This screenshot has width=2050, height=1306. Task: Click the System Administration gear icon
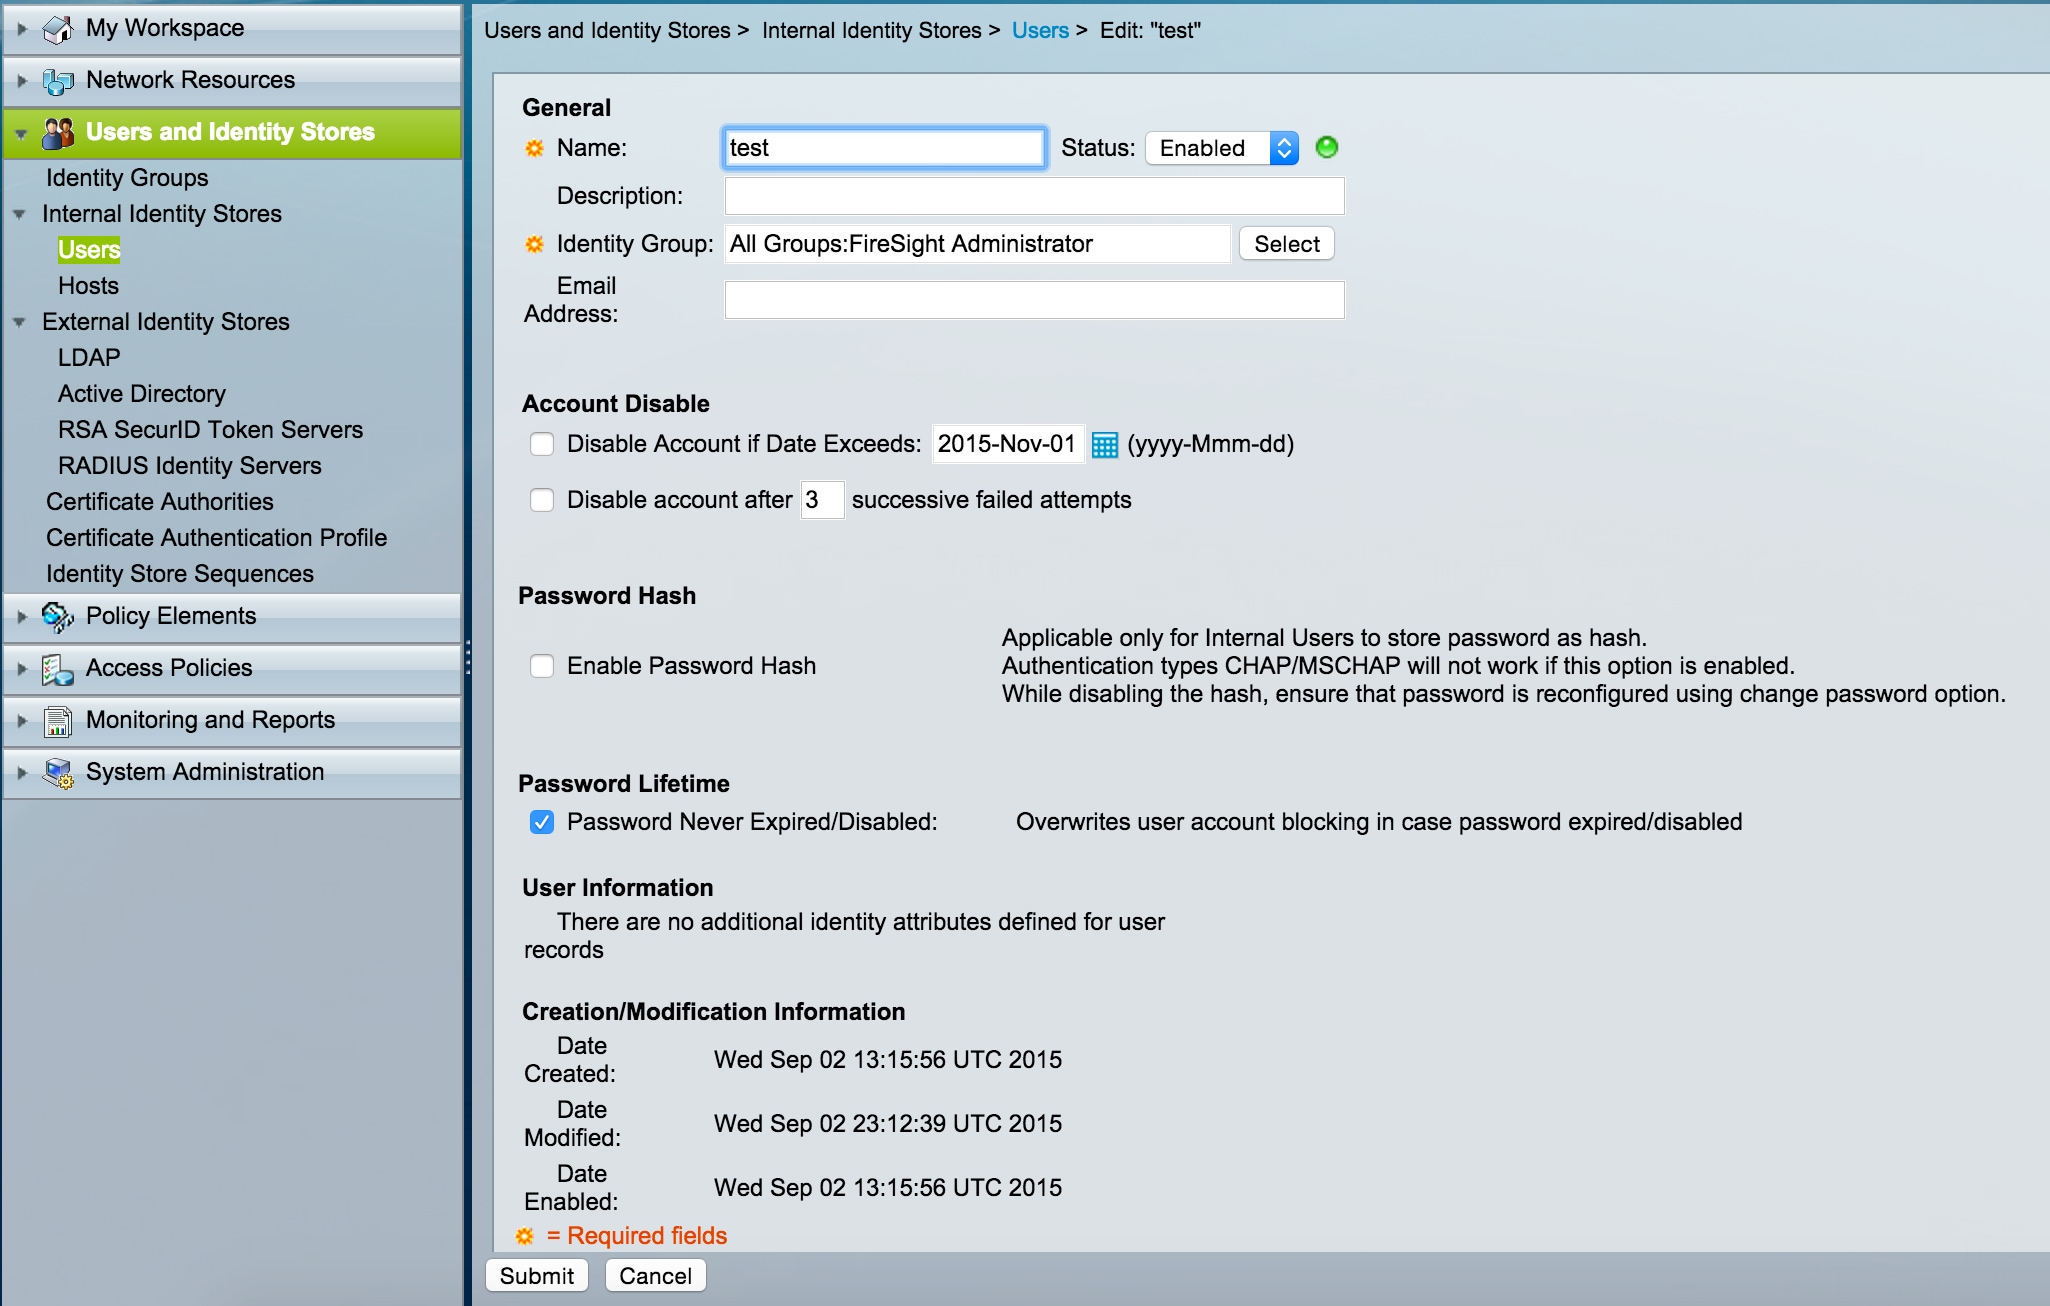pos(58,773)
